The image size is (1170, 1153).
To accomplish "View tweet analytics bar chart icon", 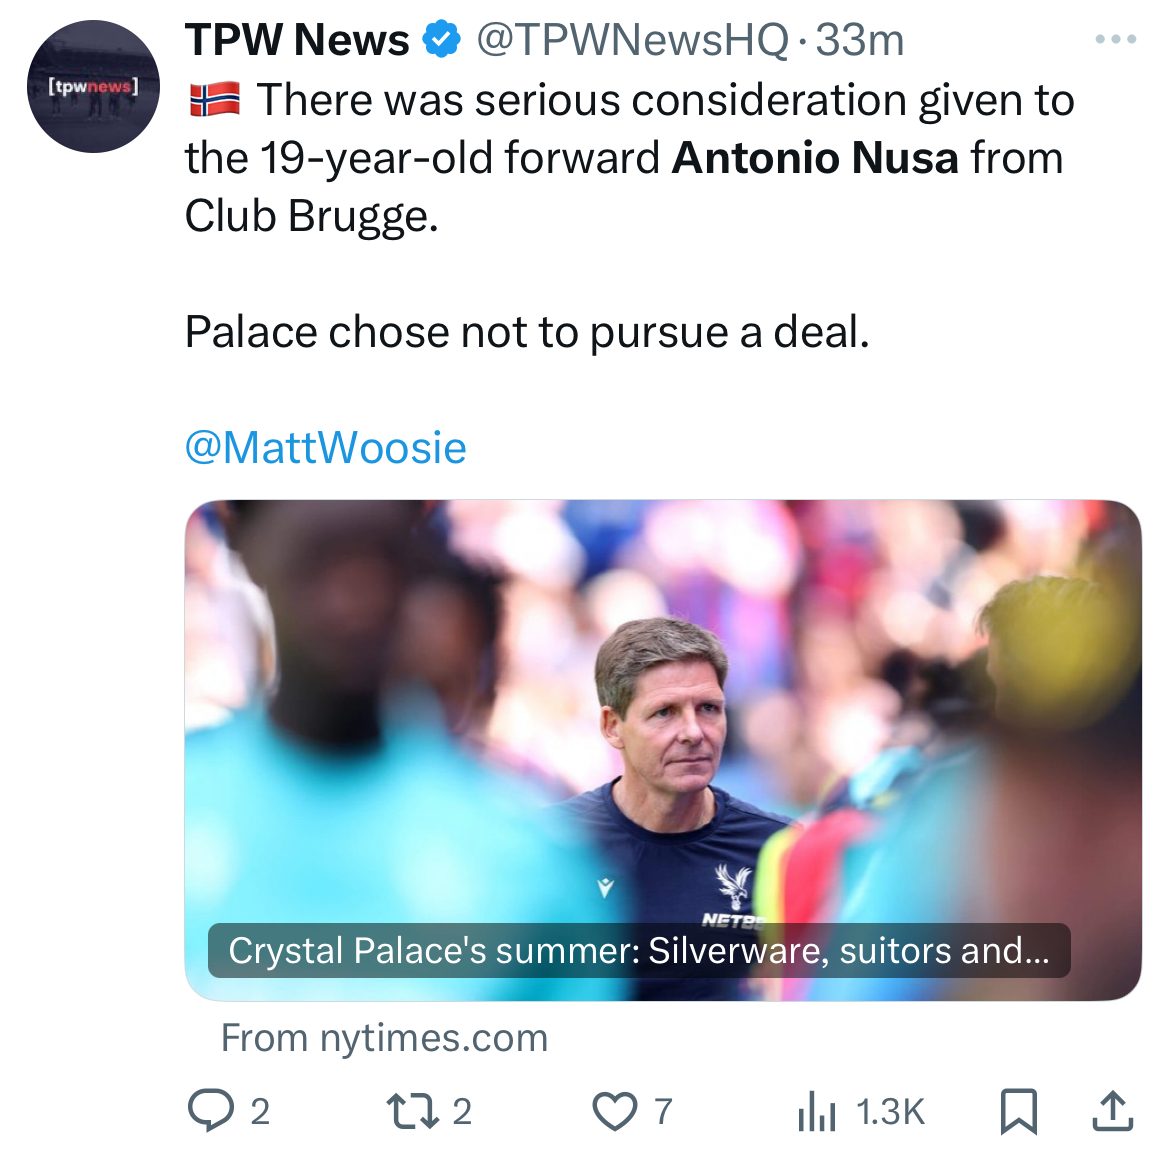I will [816, 1111].
